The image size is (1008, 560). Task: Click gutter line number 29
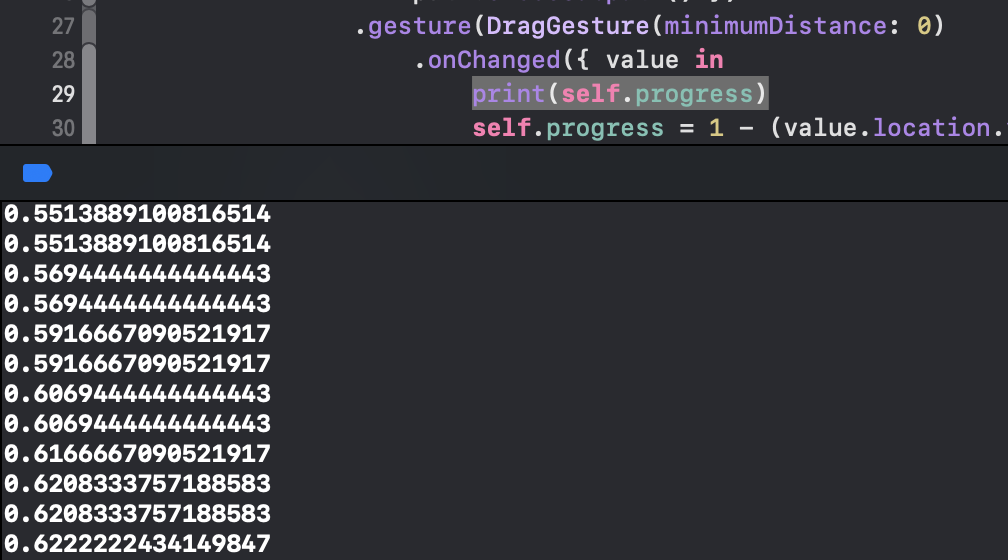63,94
